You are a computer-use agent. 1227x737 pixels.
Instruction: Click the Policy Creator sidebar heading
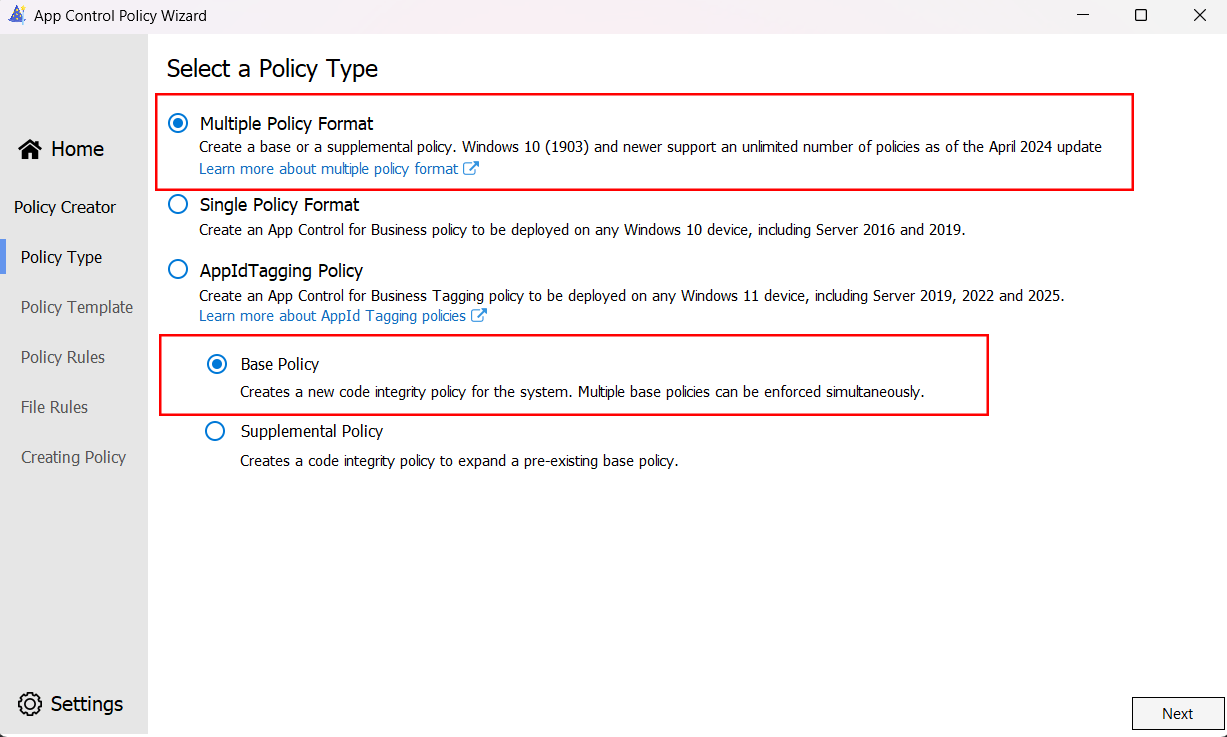65,207
